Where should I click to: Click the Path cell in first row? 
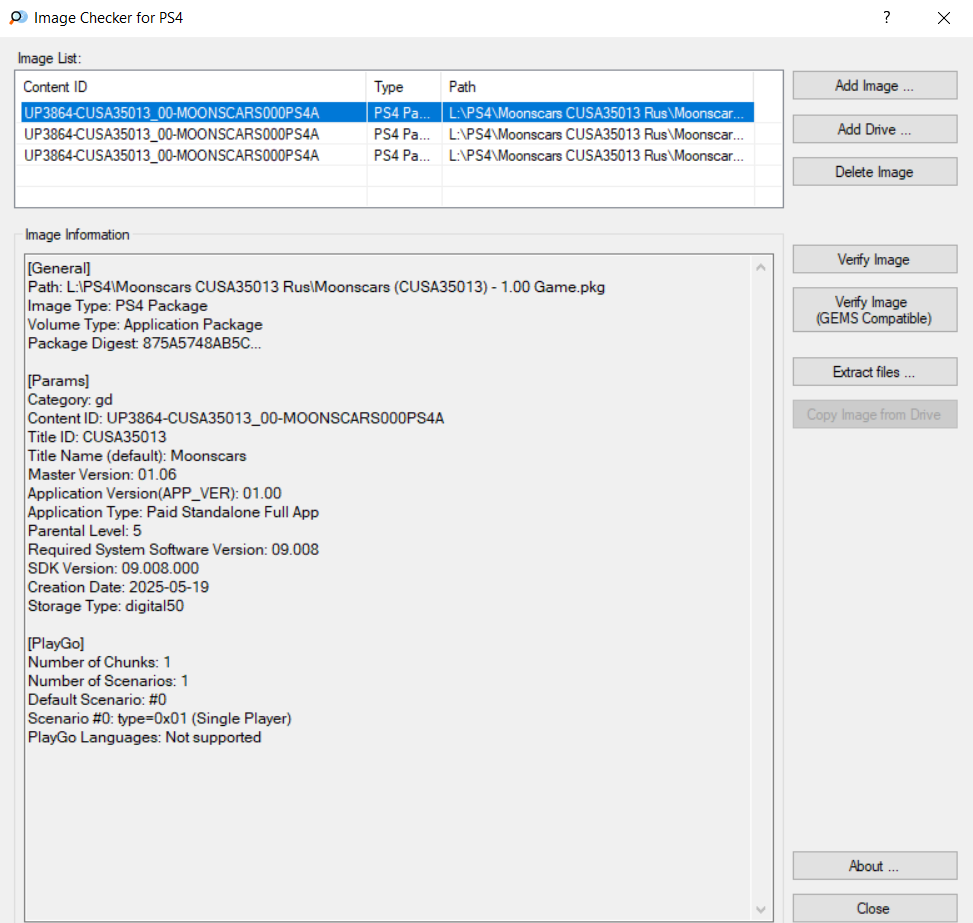[x=596, y=113]
